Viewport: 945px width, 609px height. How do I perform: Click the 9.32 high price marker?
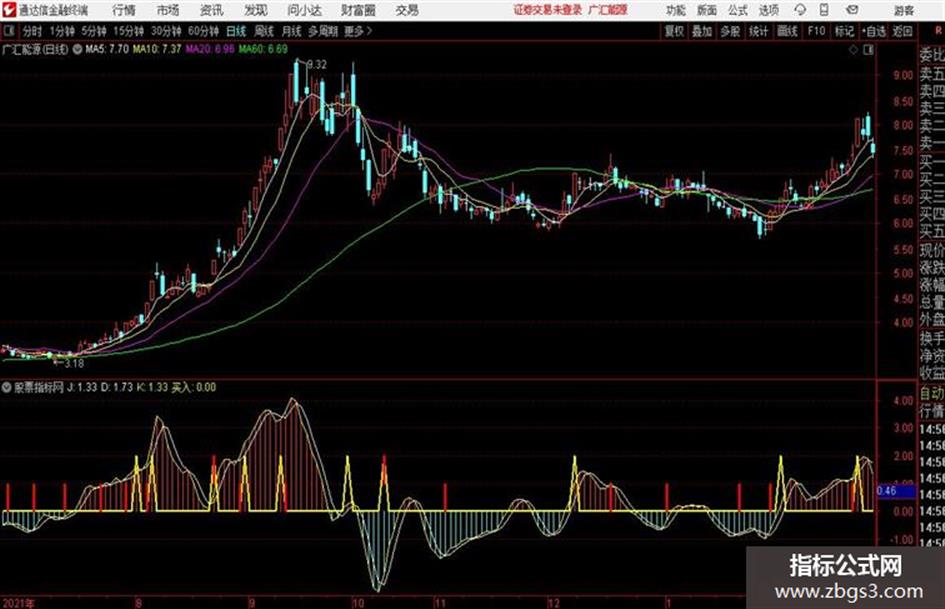tap(317, 65)
